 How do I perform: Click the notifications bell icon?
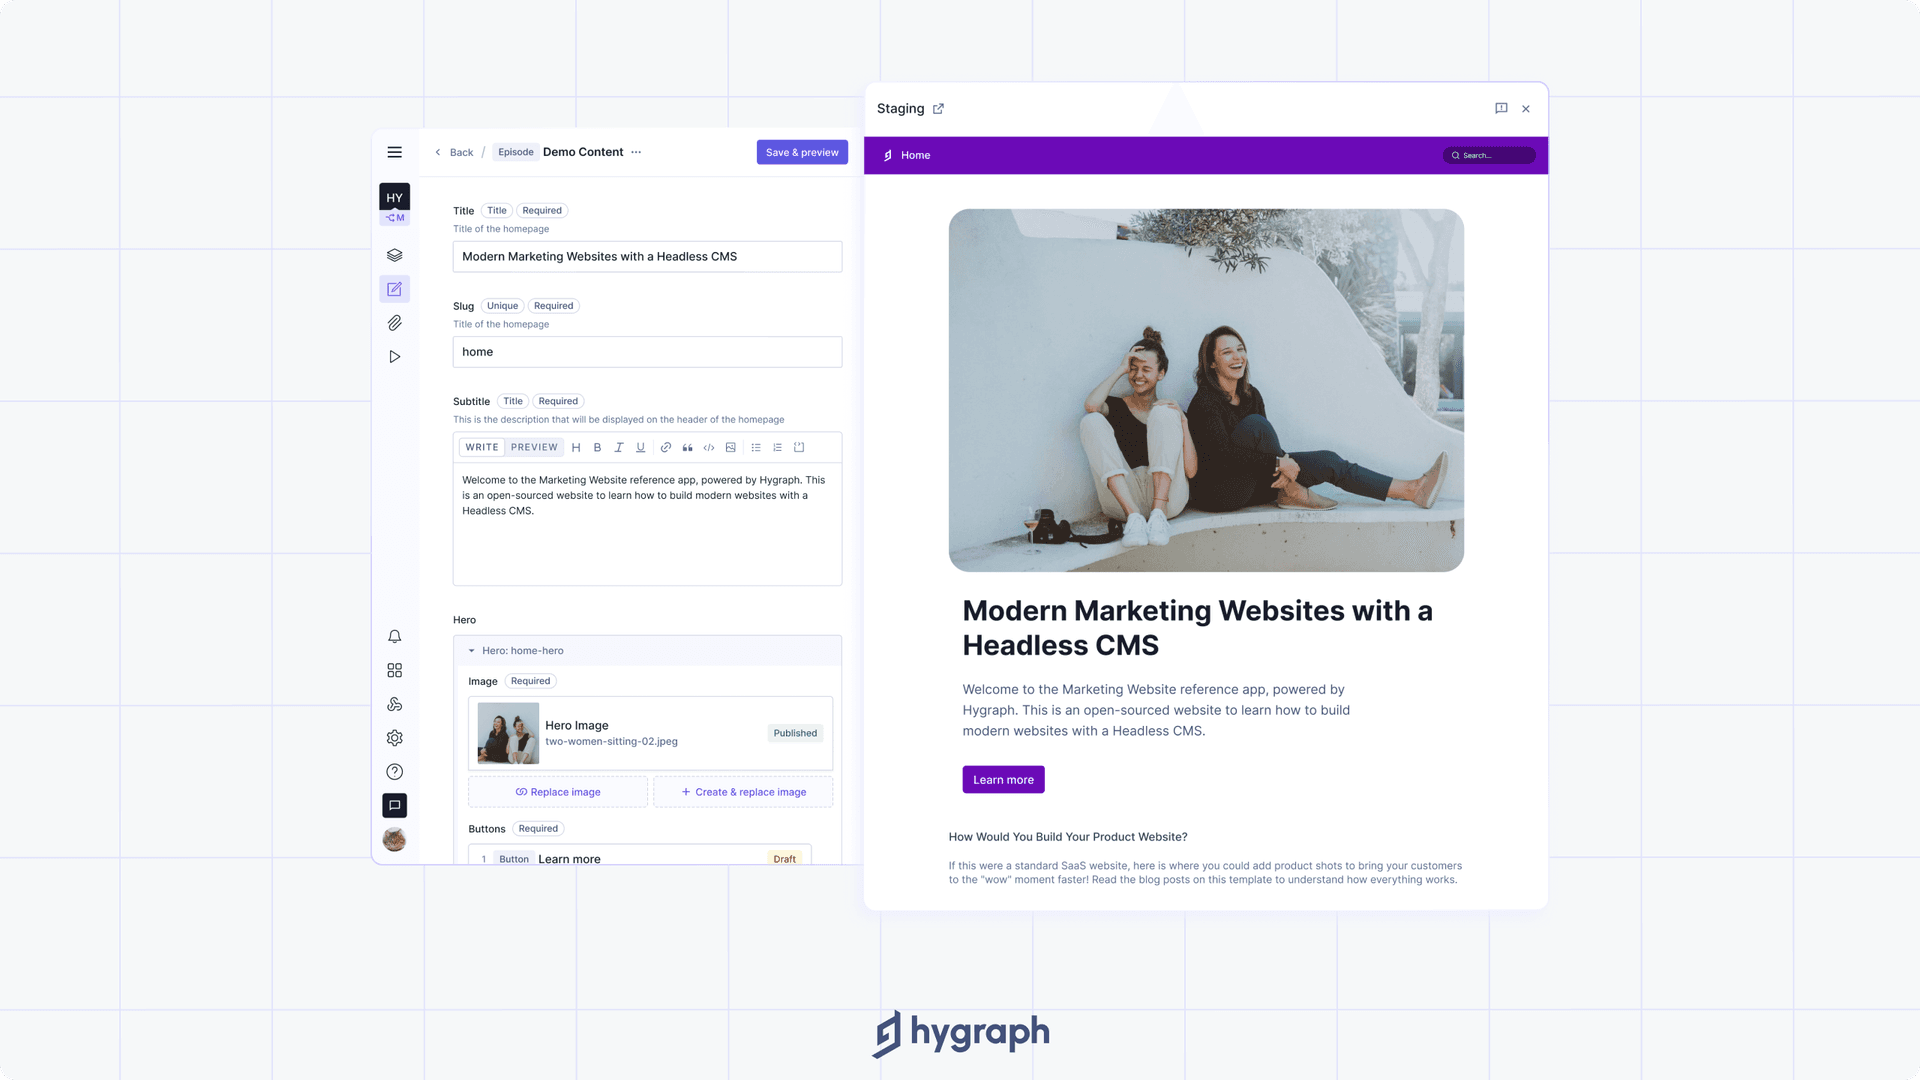[394, 637]
